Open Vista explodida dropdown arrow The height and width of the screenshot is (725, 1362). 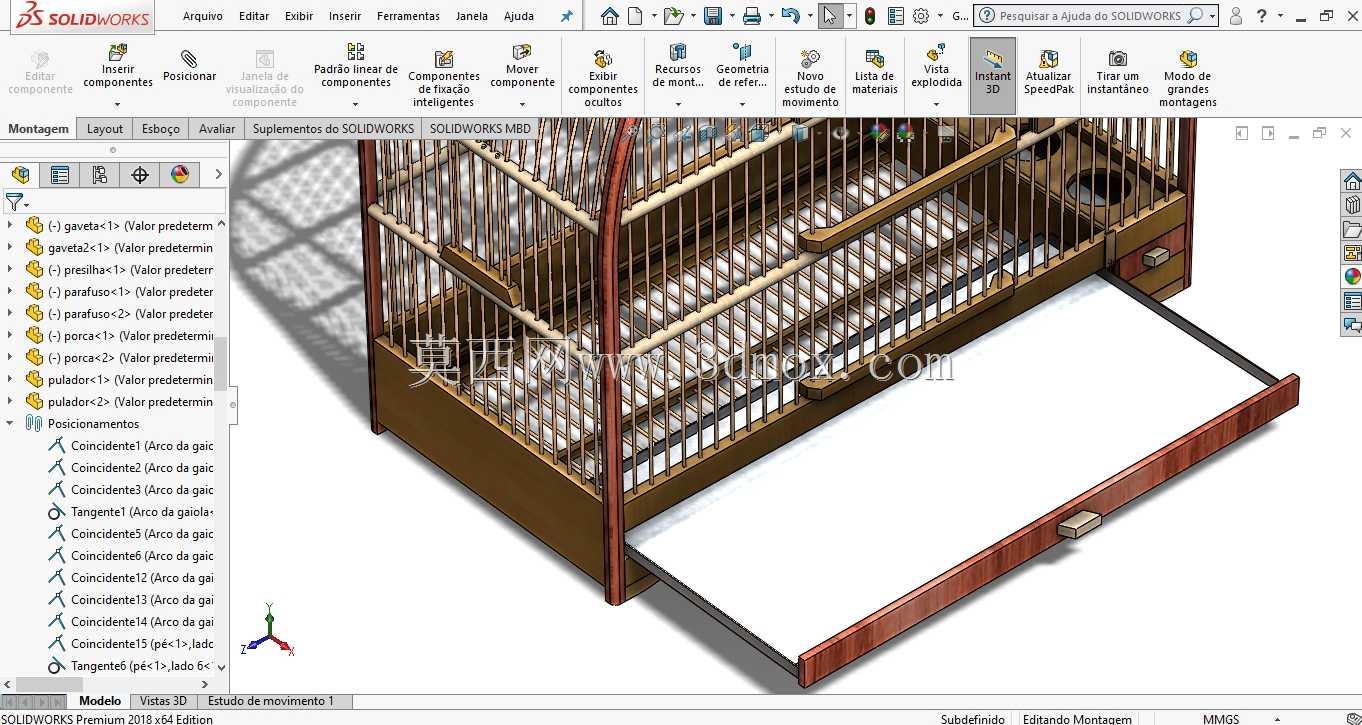pyautogui.click(x=936, y=104)
